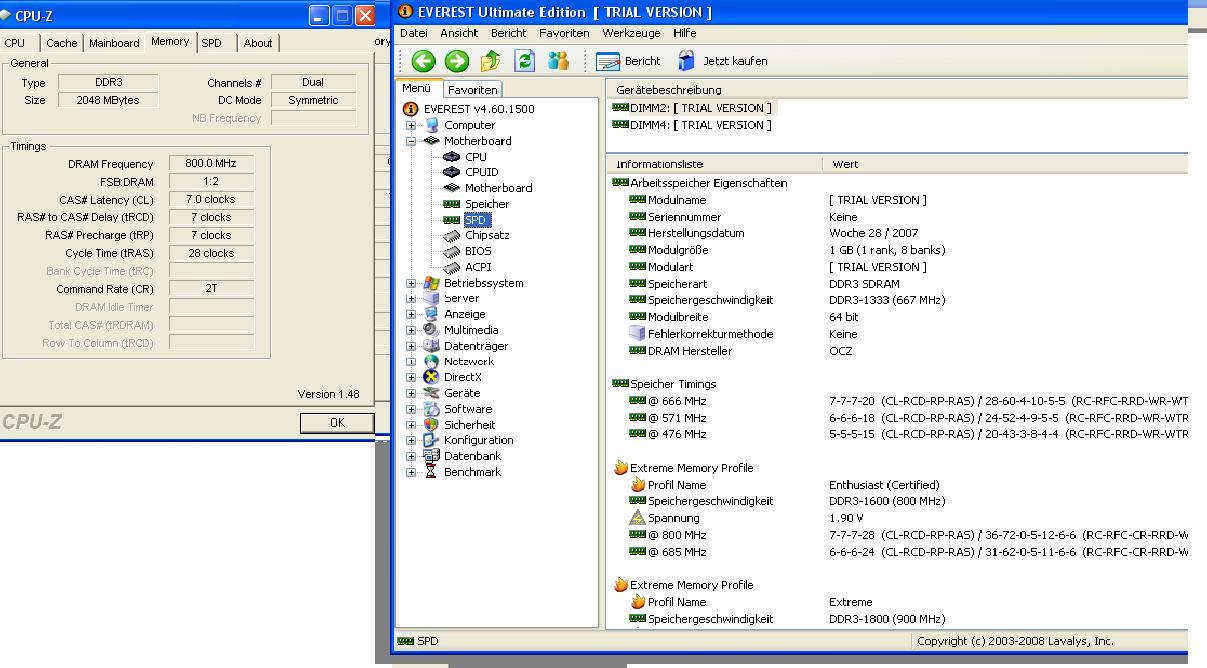The image size is (1207, 668).
Task: Select the Herstellungsdatum row
Action: coord(898,233)
